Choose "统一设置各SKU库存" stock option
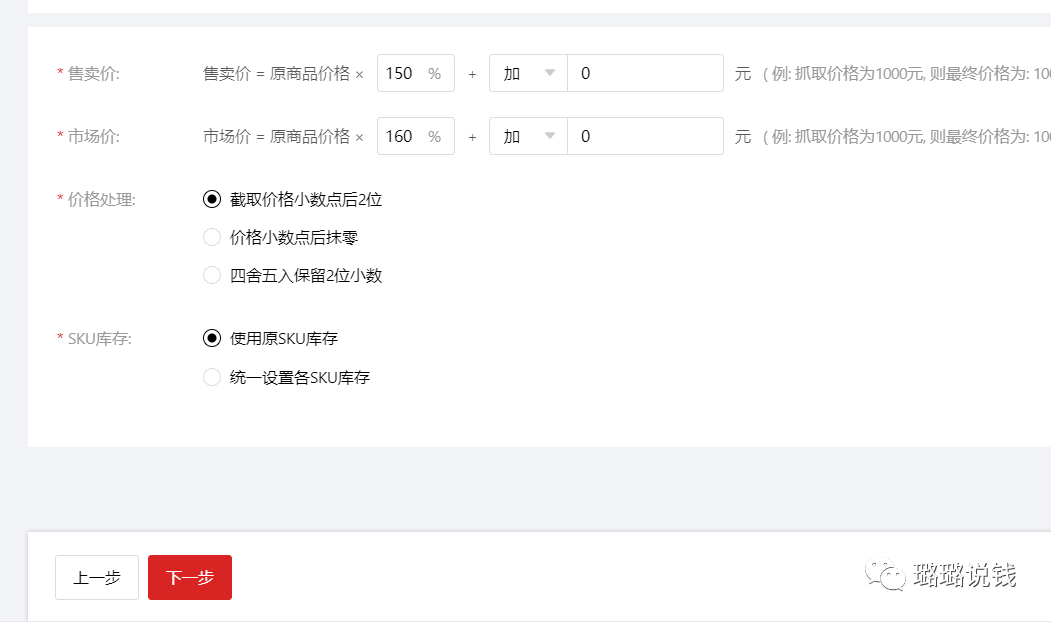 [x=211, y=377]
